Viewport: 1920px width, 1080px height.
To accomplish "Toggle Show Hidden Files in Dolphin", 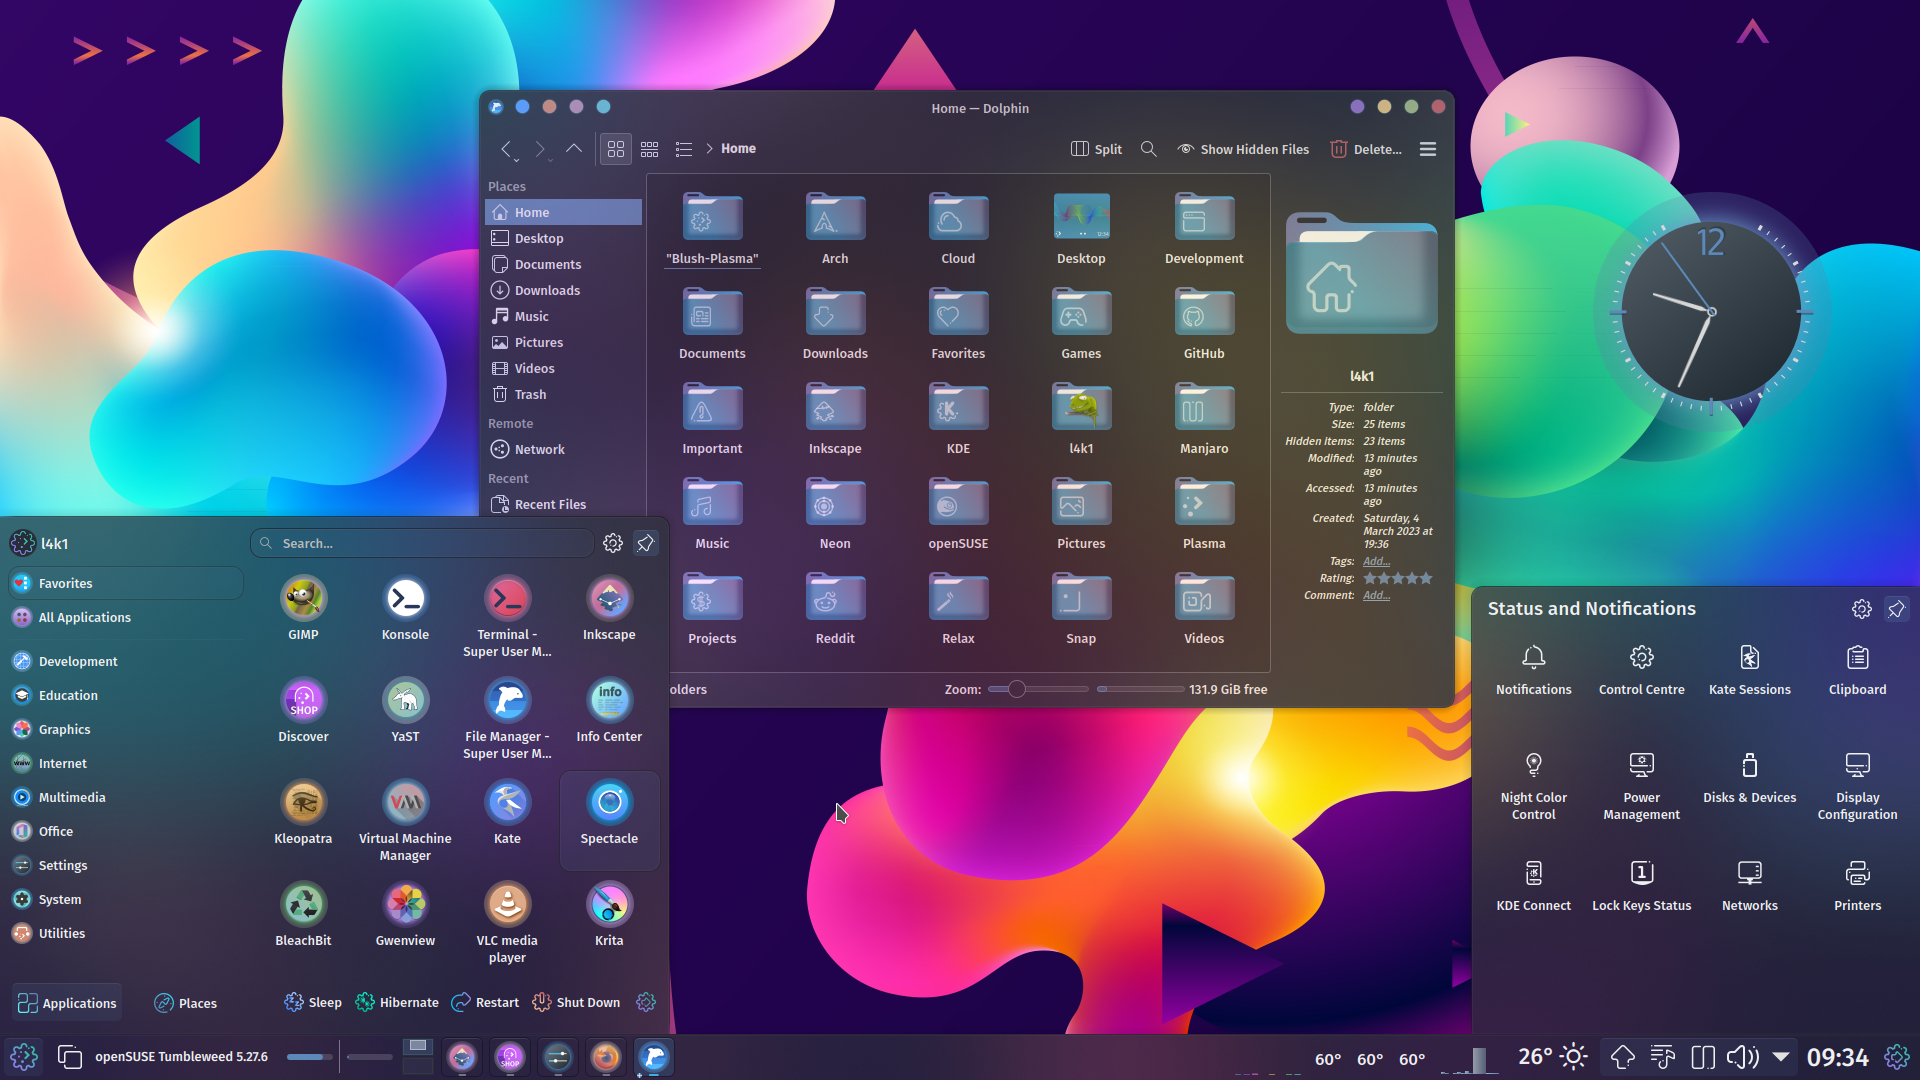I will click(1243, 148).
